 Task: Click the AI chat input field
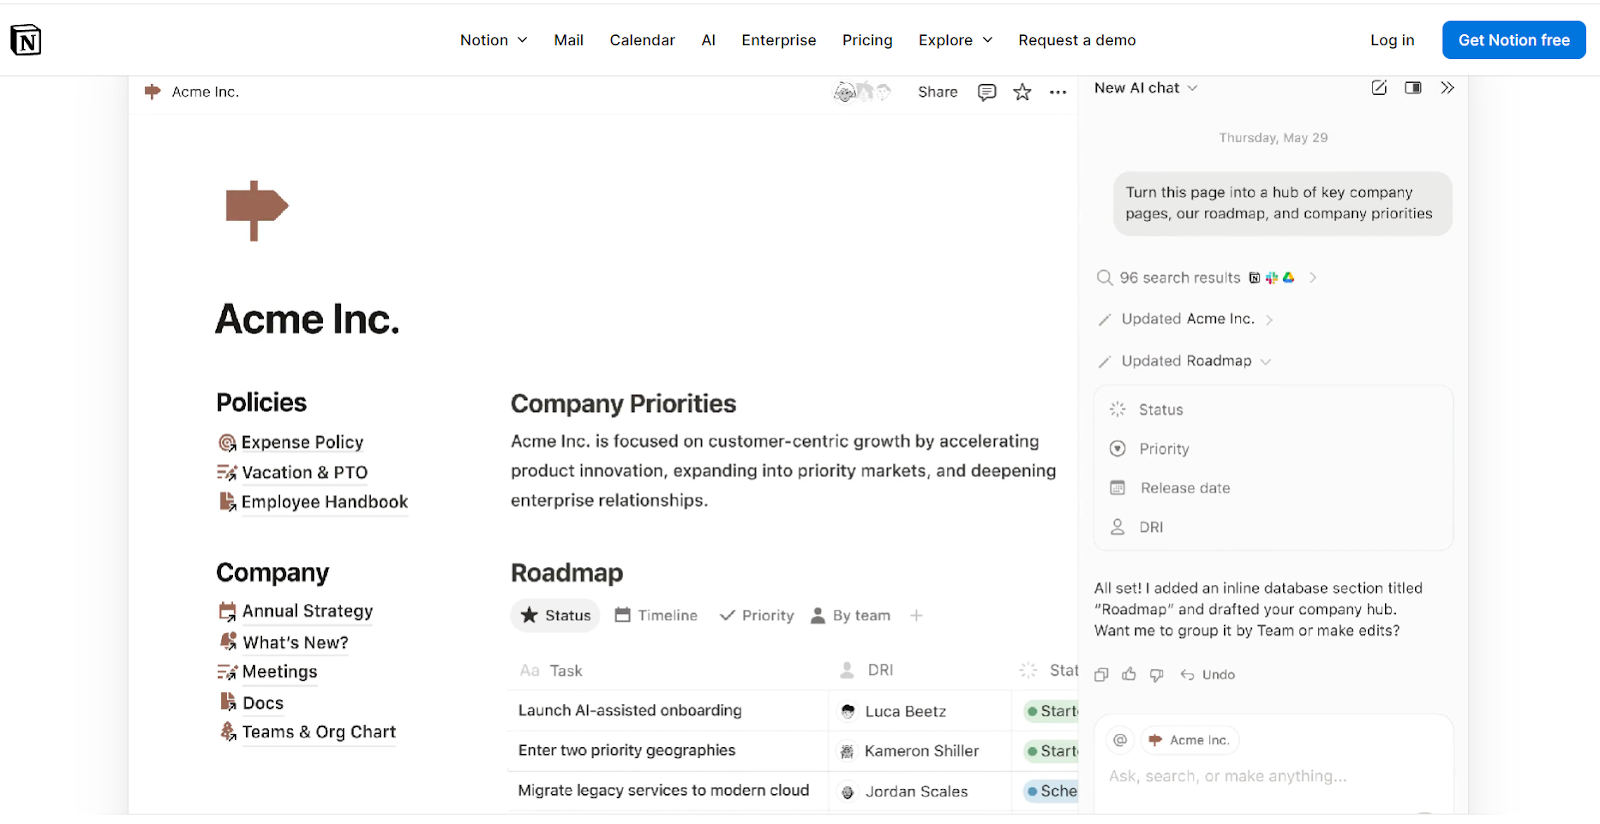(x=1273, y=776)
